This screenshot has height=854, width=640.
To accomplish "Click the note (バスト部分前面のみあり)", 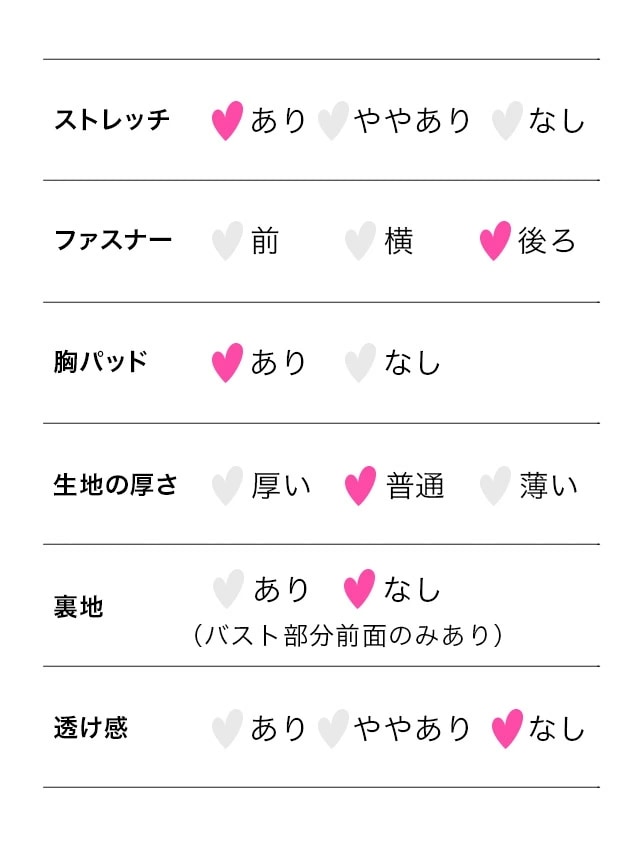I will [349, 636].
